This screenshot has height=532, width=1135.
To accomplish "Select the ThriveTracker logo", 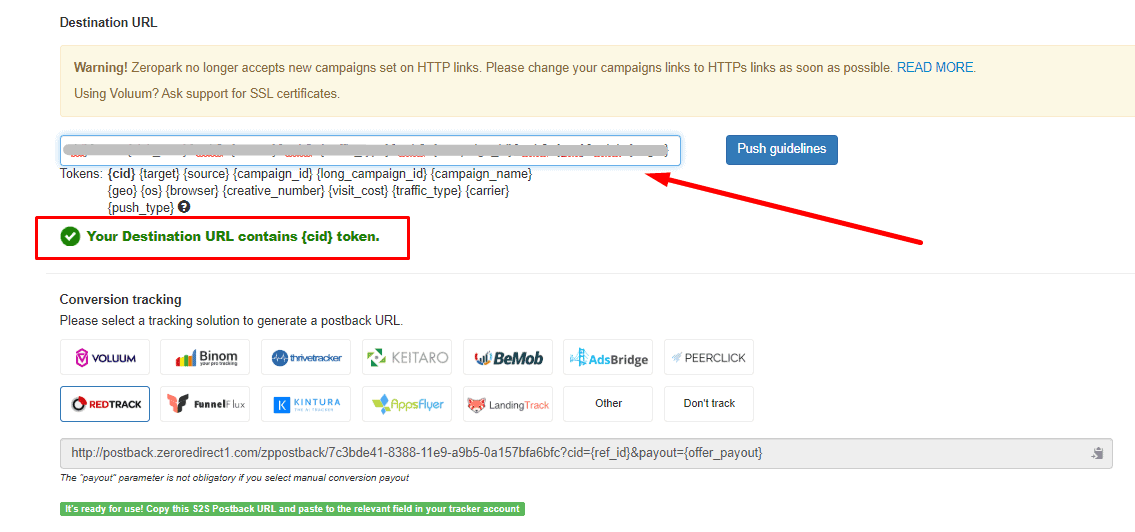I will 306,357.
